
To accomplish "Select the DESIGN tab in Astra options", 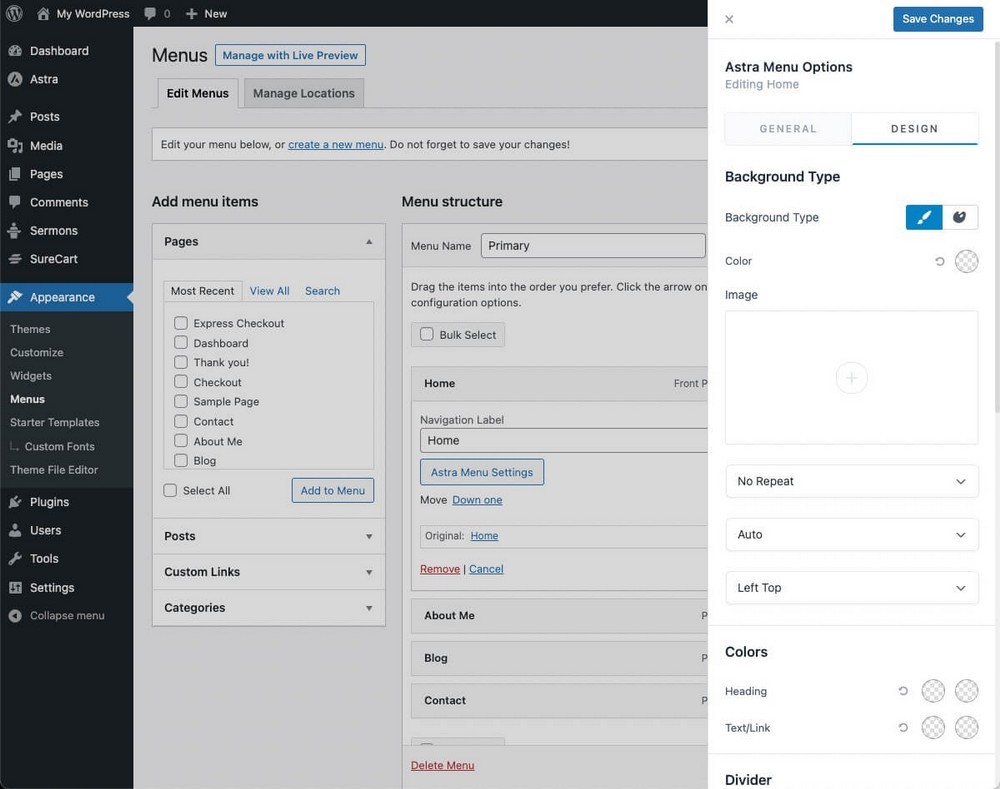I will (915, 129).
